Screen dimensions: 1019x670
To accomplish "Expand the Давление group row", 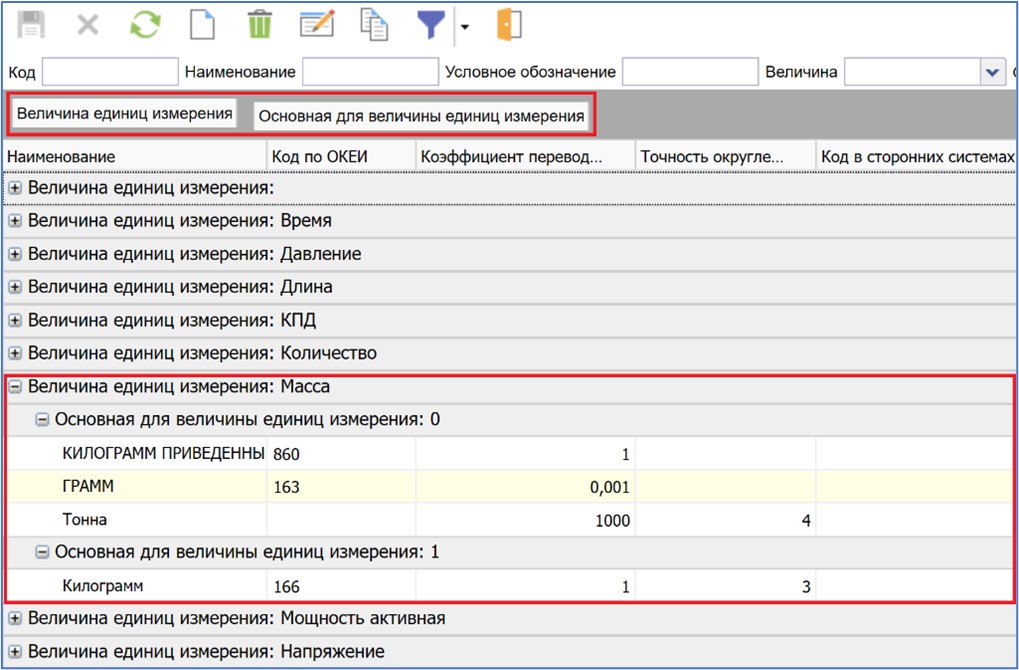I will click(15, 254).
